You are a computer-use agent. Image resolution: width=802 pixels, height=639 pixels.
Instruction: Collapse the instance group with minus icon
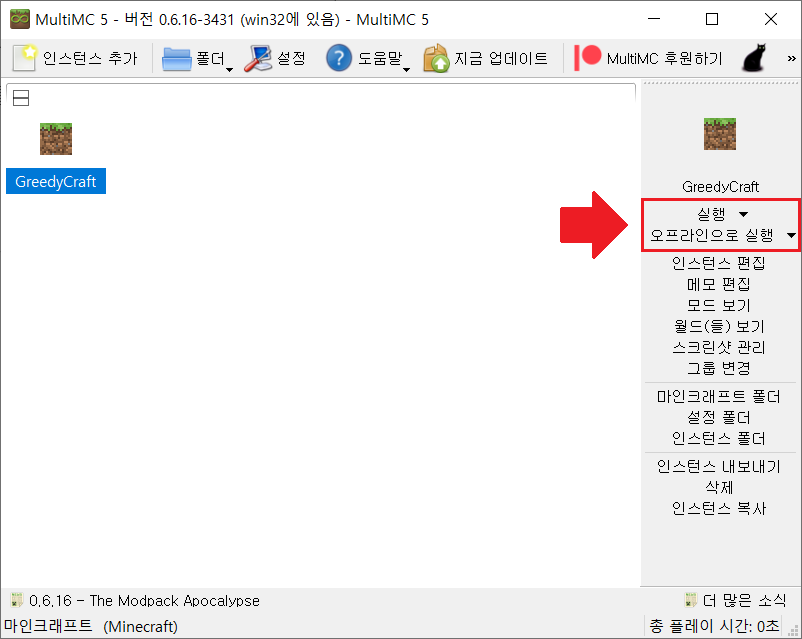[21, 98]
